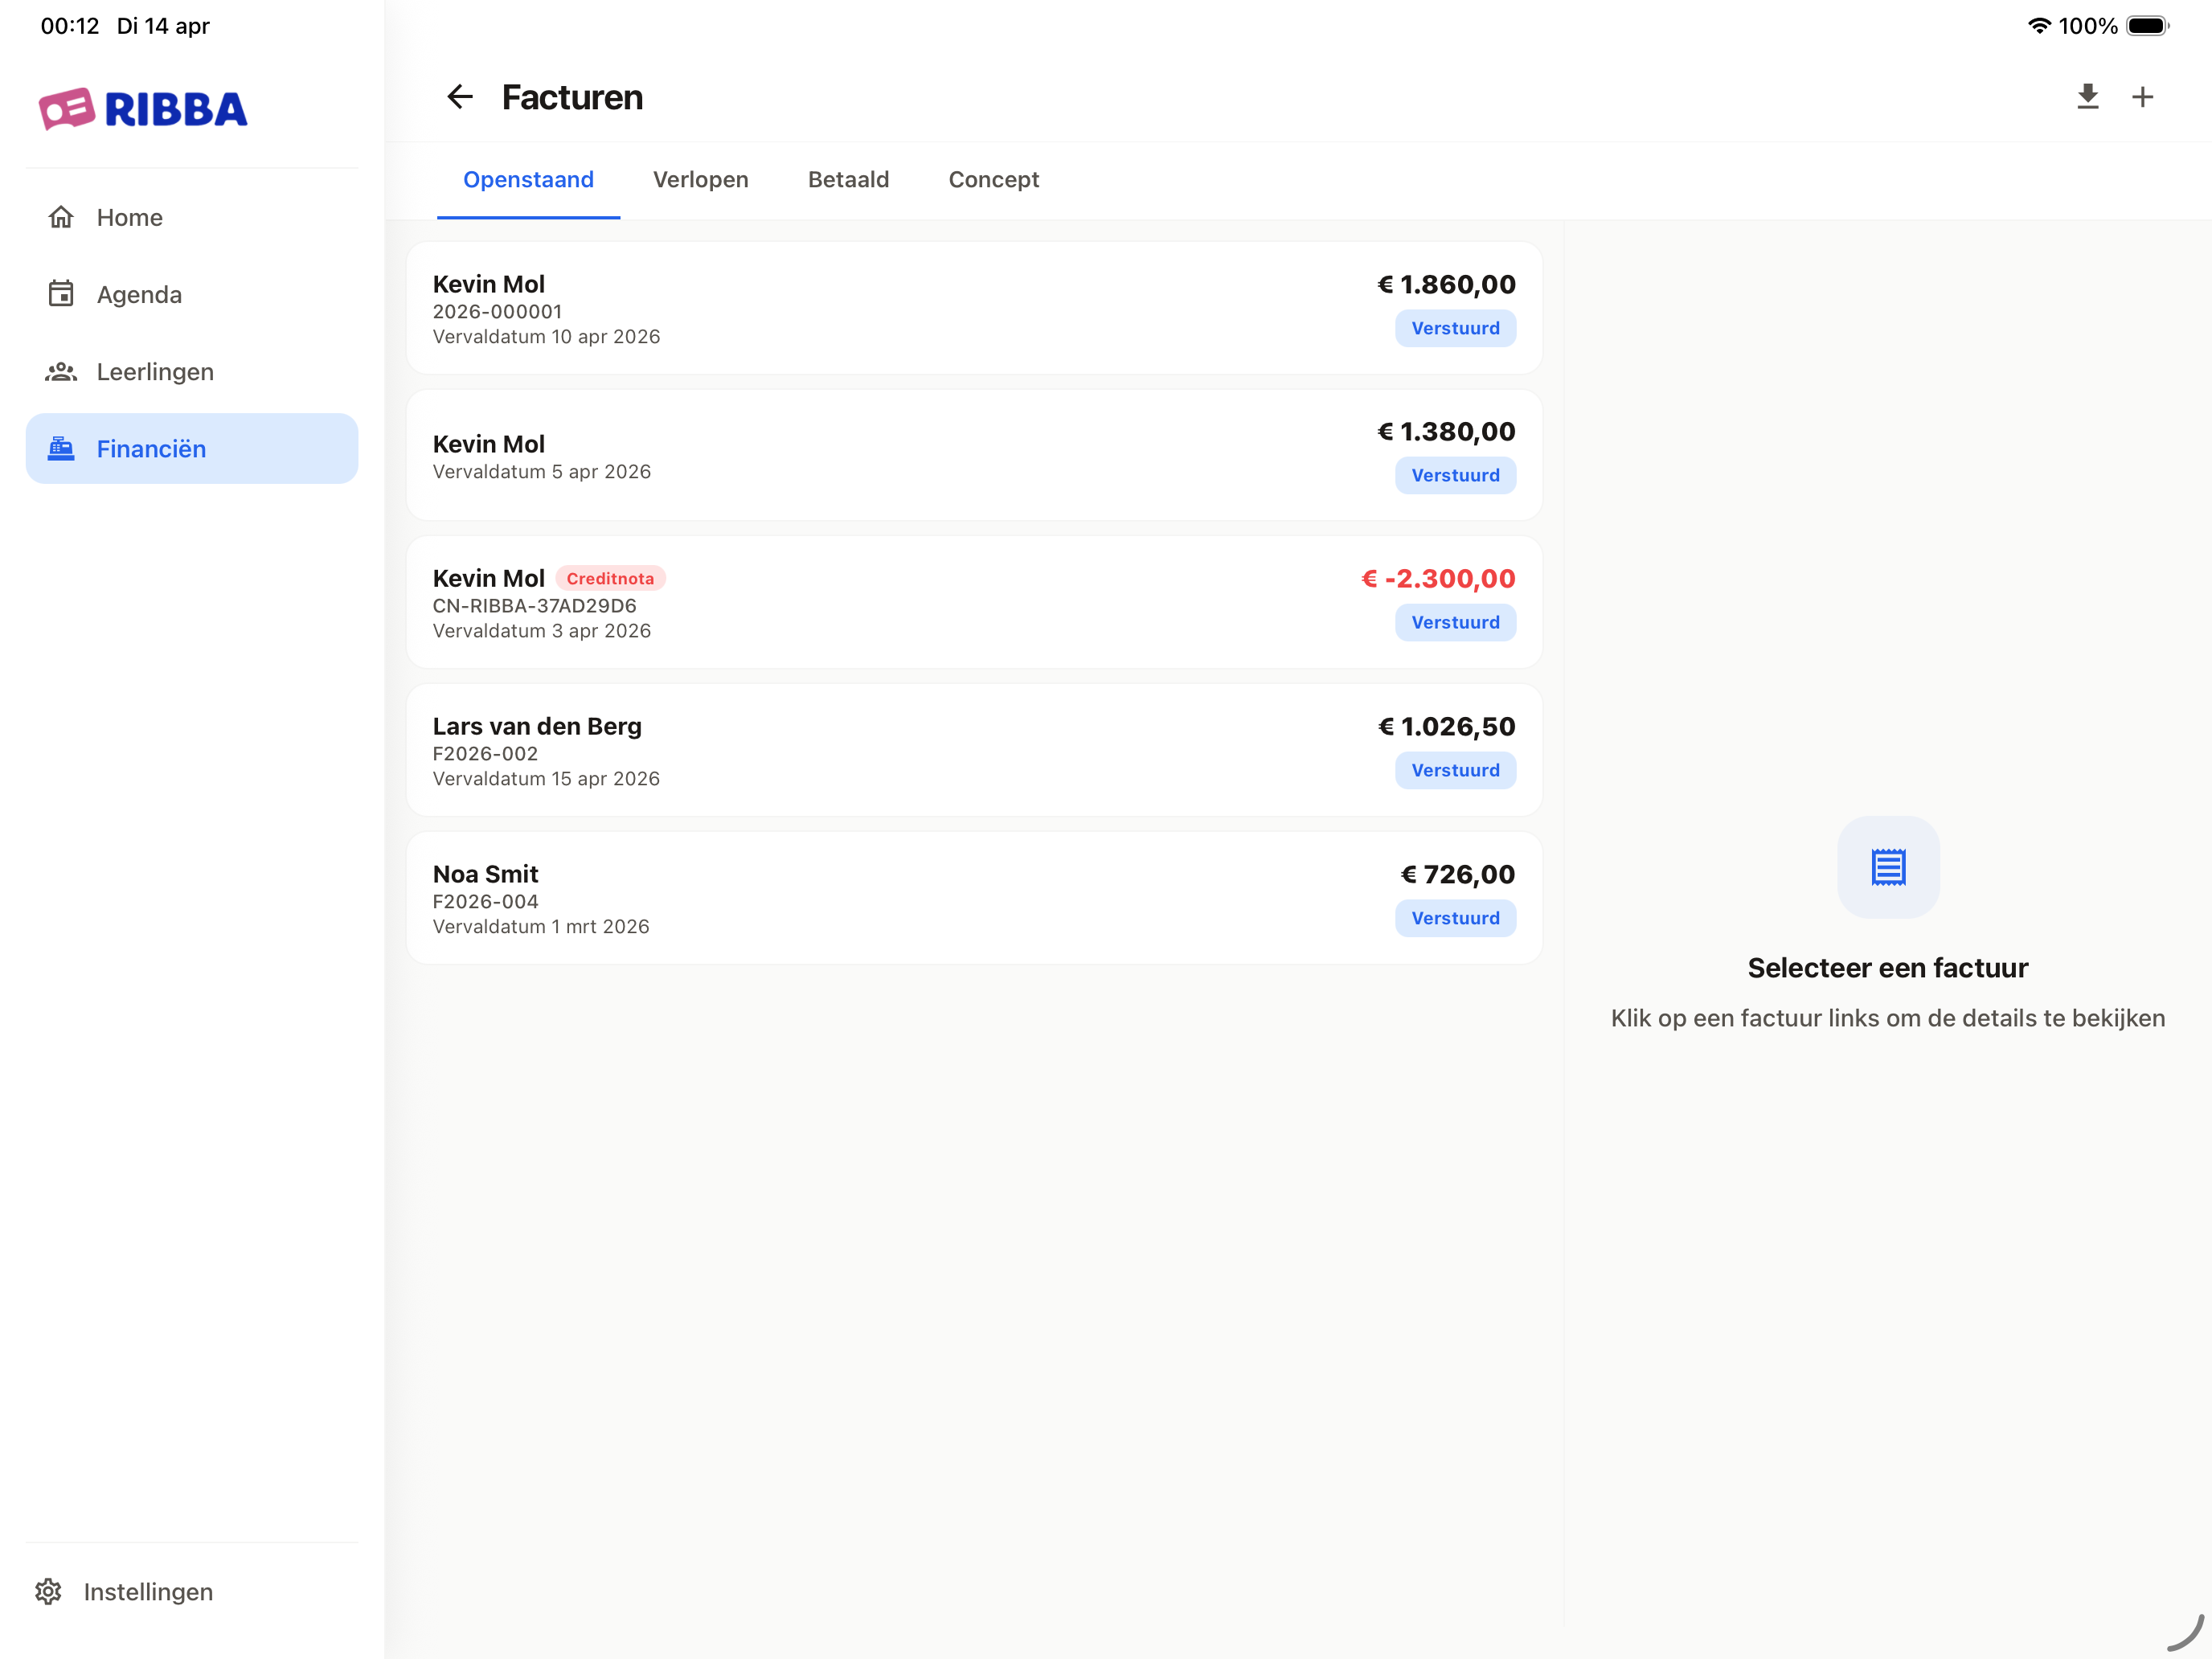This screenshot has width=2212, height=1659.
Task: Click the Facturen page title
Action: tap(572, 97)
